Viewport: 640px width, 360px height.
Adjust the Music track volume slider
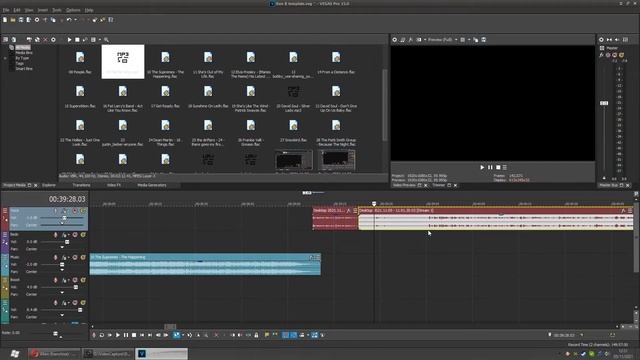(62, 264)
